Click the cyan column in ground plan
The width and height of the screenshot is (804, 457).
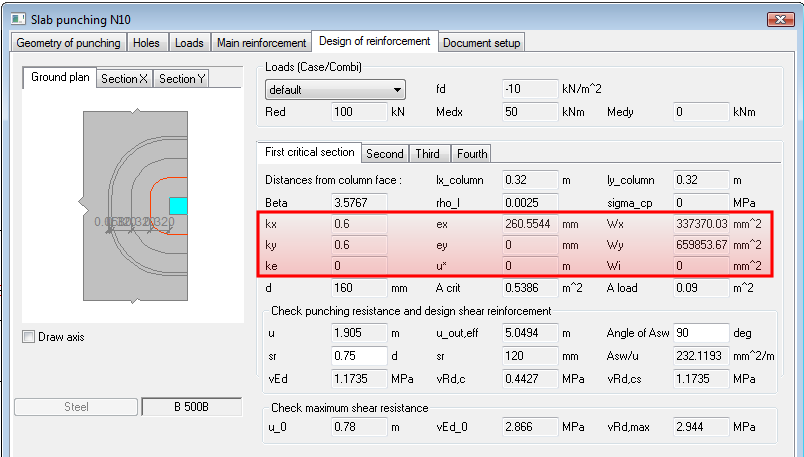177,205
